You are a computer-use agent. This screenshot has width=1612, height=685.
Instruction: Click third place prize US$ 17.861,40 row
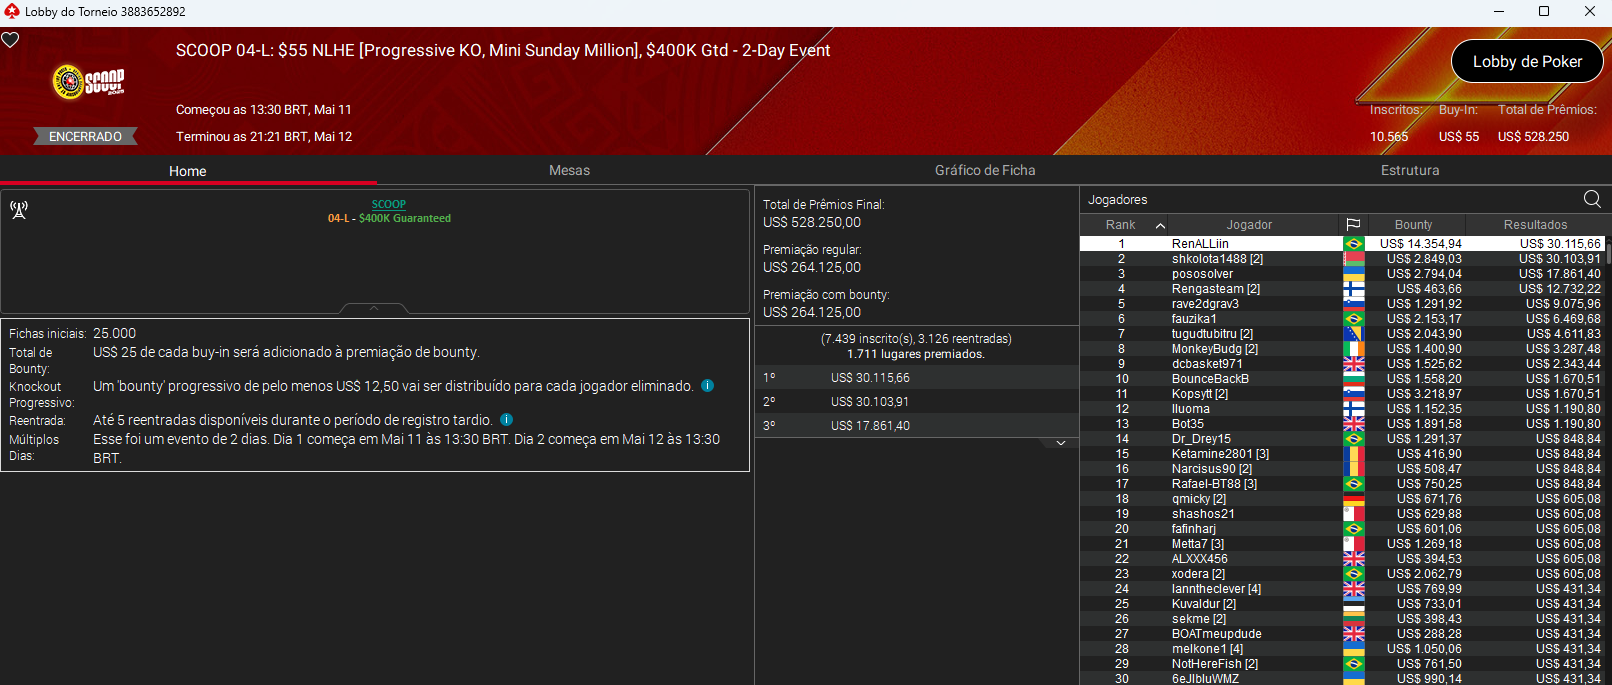[916, 426]
